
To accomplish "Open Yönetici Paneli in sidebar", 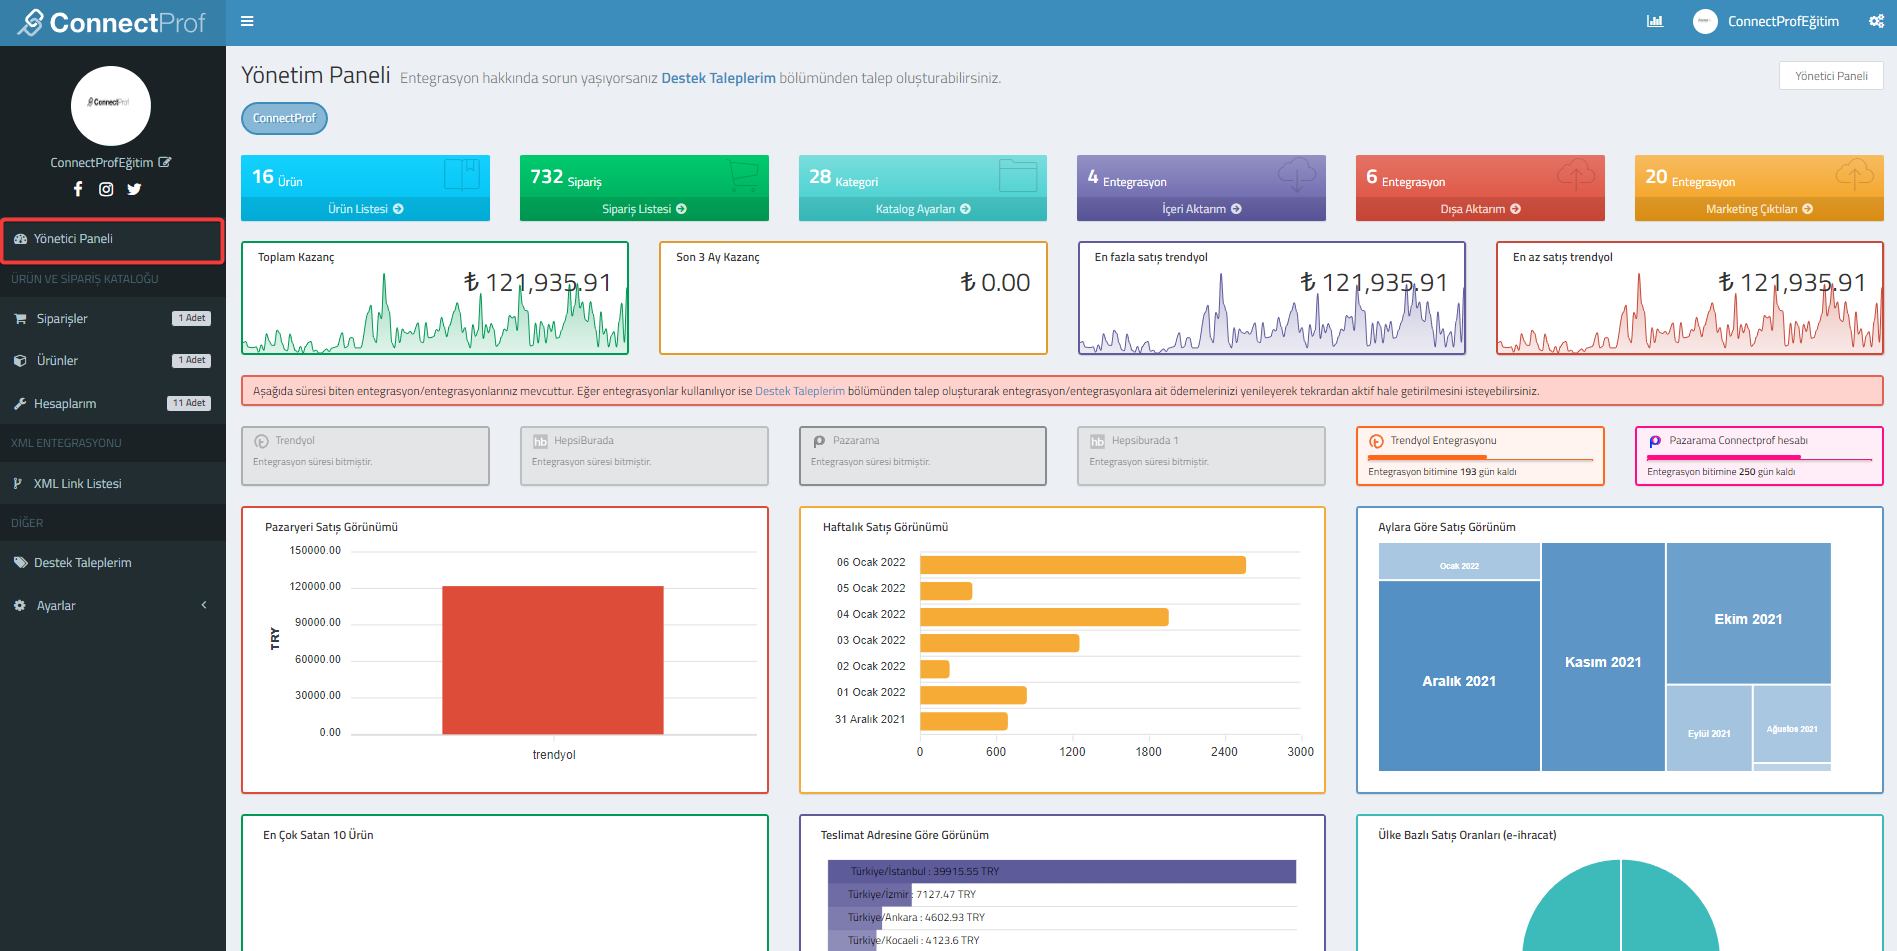I will coord(112,239).
